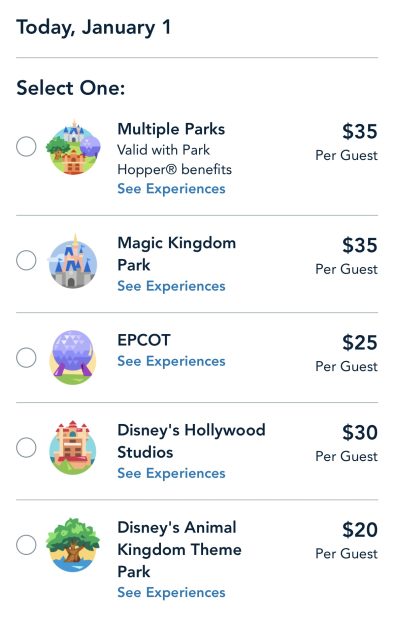Choose the EPCOT radio option

(x=26, y=358)
